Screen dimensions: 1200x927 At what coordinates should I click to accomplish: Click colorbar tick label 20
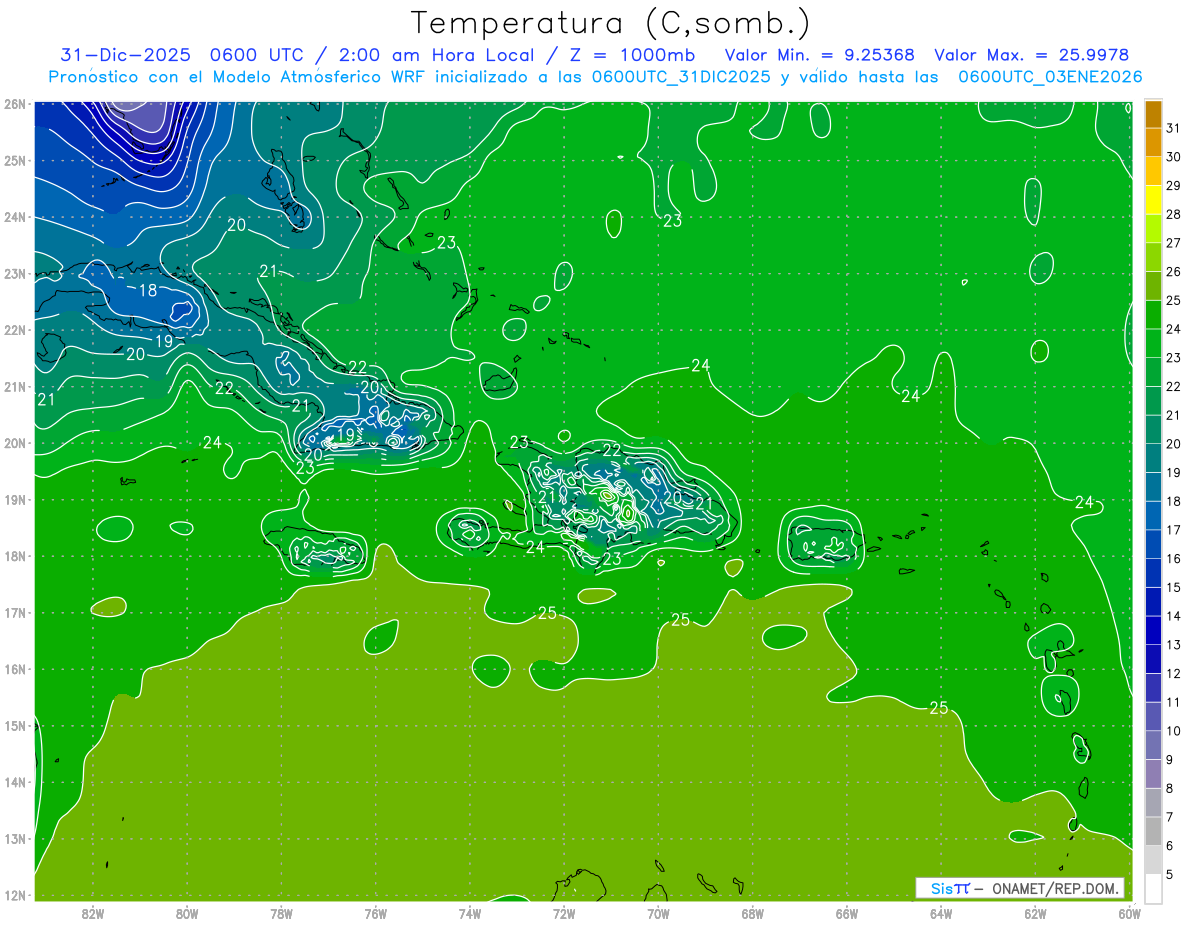[x=1173, y=444]
